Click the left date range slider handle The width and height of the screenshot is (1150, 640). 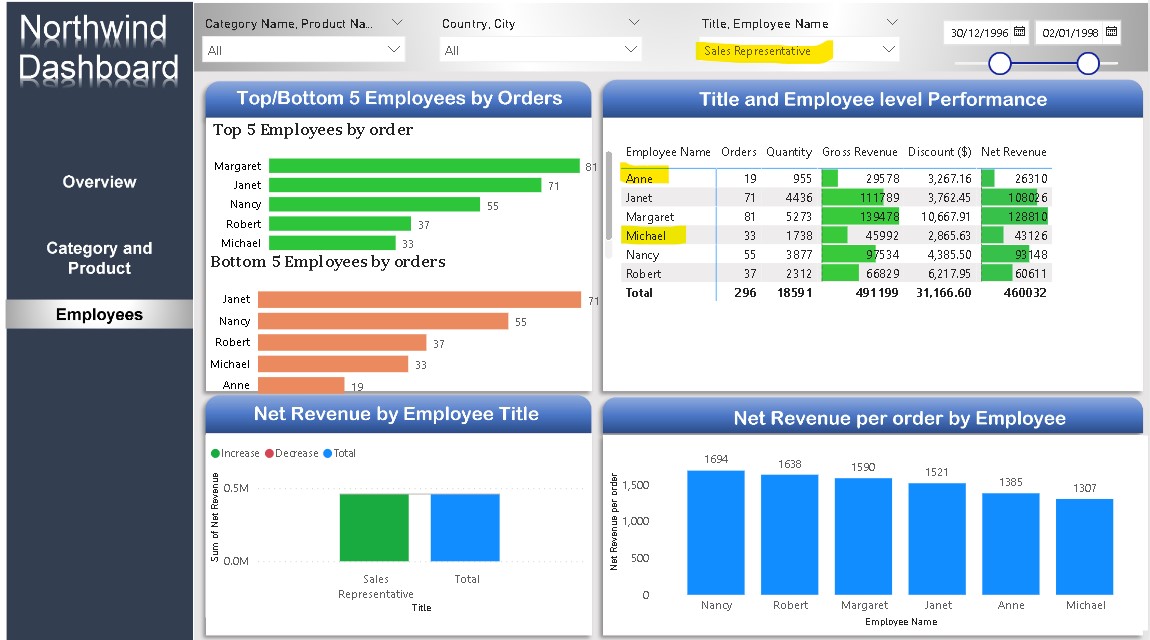coord(1001,62)
